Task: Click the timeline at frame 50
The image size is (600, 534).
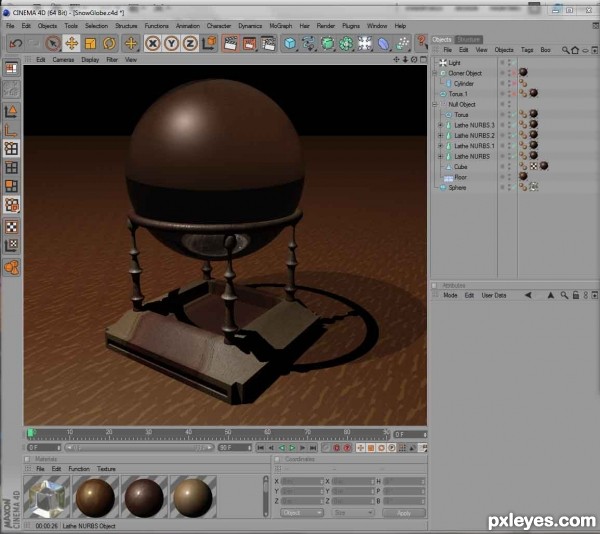Action: [228, 433]
